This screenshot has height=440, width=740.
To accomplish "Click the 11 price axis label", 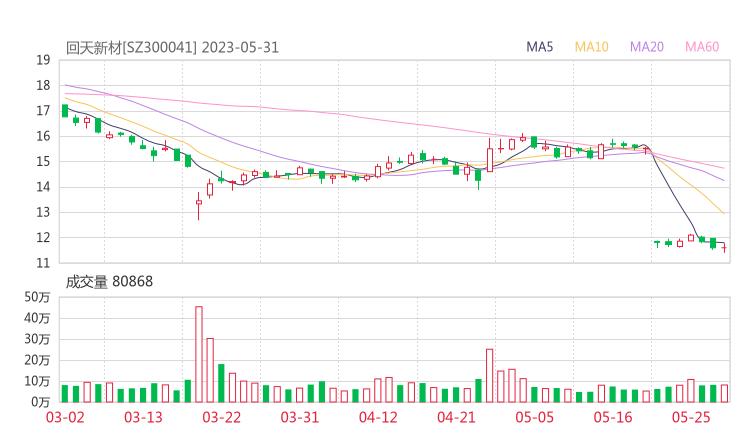I will point(43,263).
